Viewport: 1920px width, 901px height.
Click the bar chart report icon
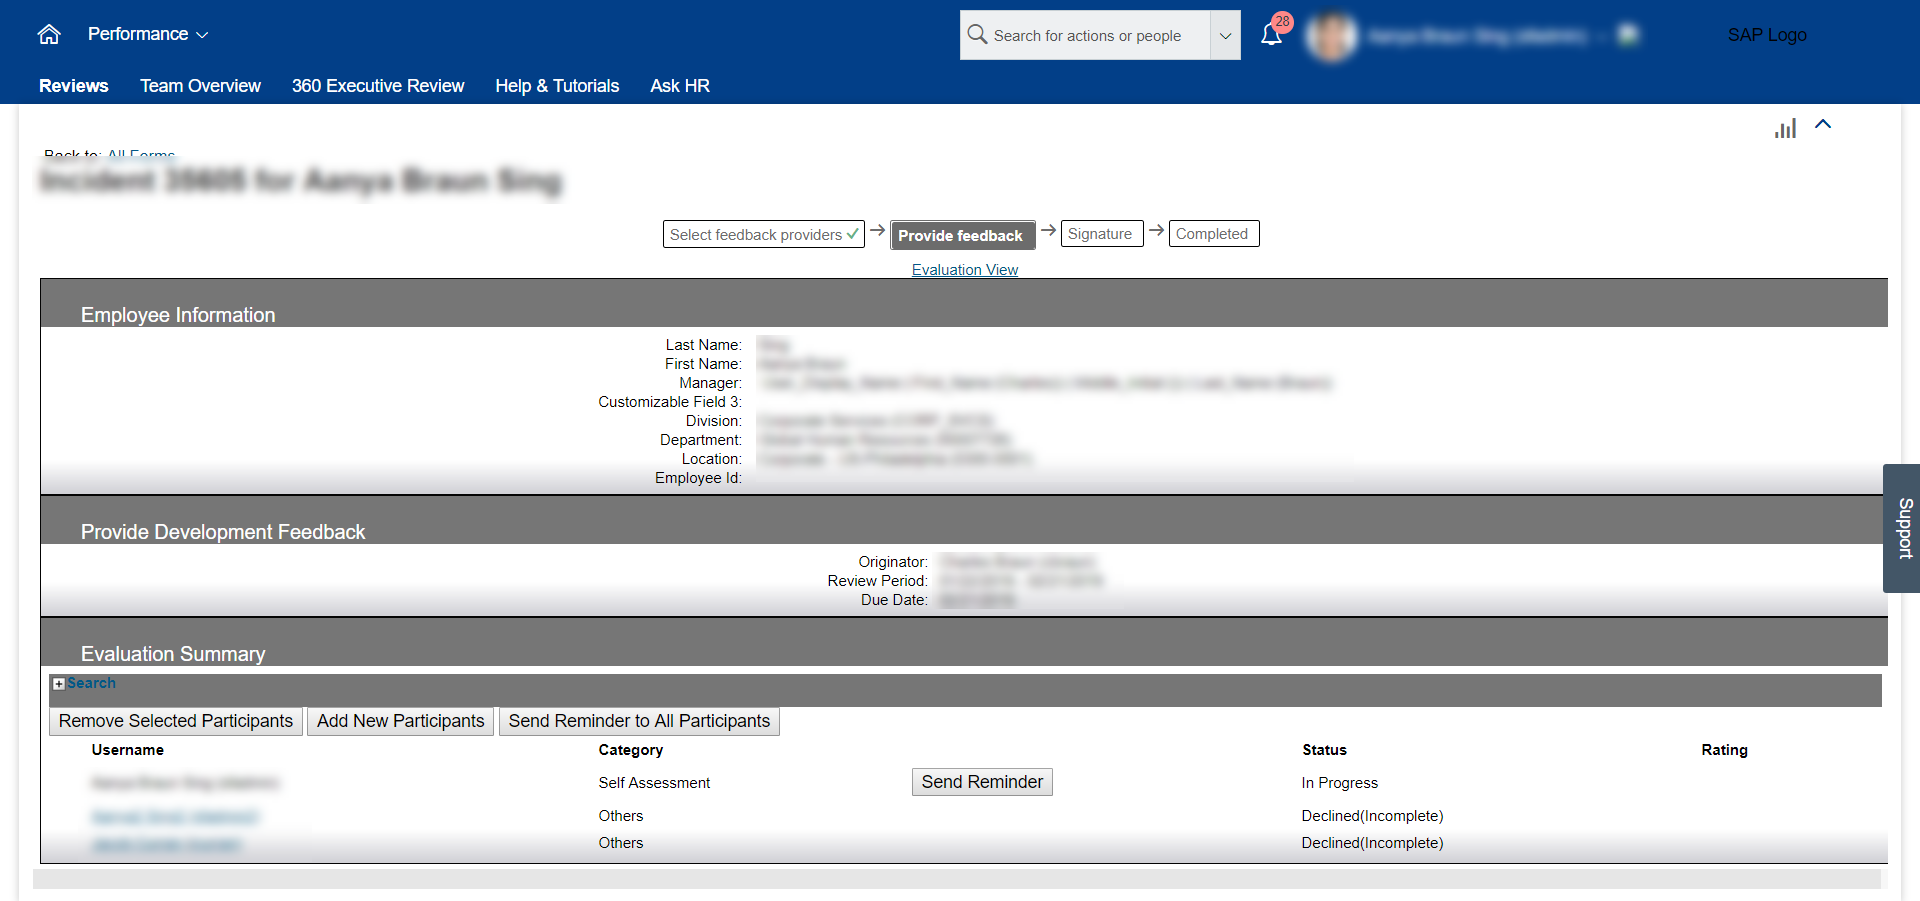1786,128
